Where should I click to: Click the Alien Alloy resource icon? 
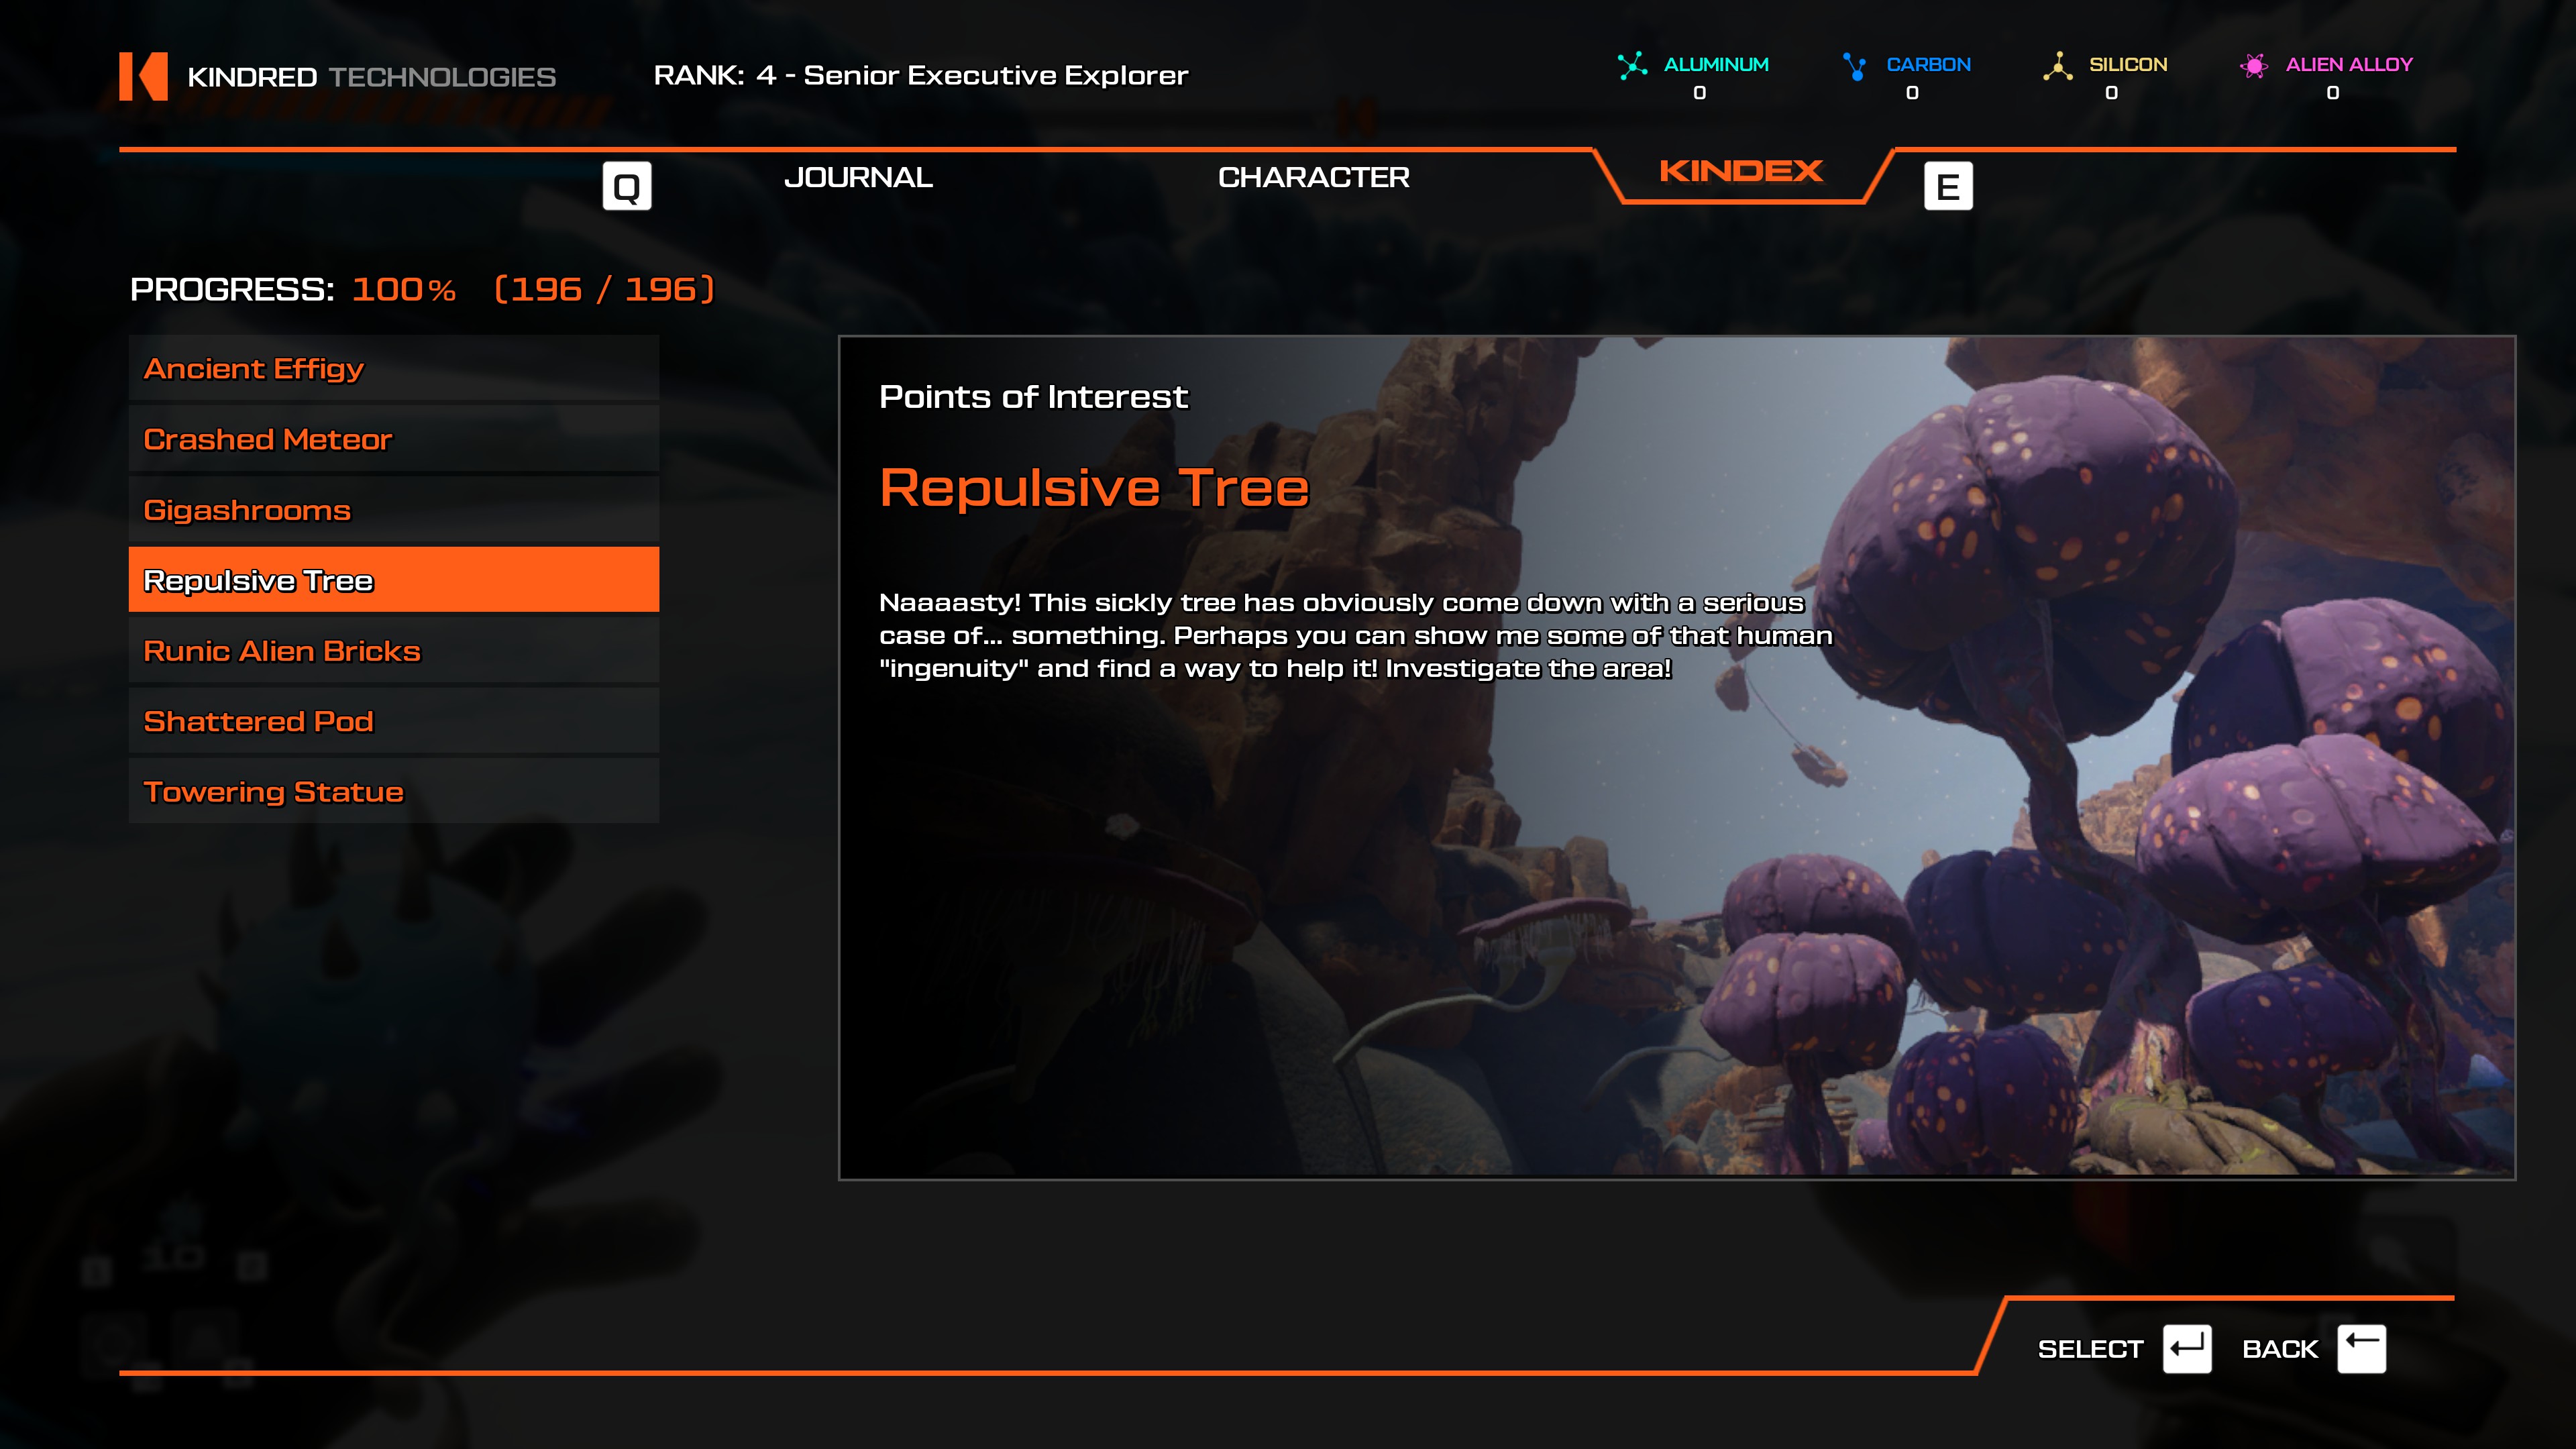pyautogui.click(x=2253, y=66)
